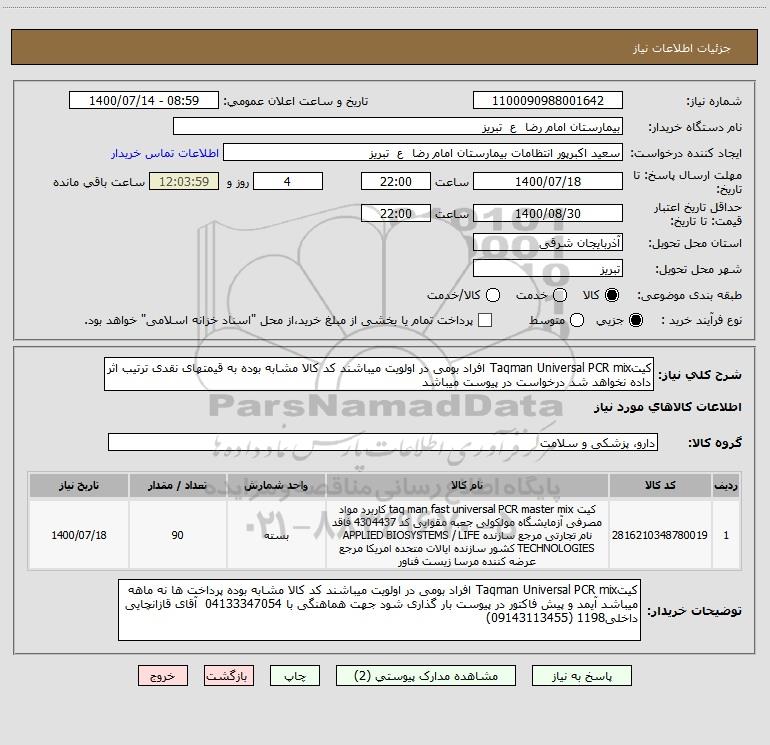Click the استان محل تحویل label
Viewport: 770px width, 745px height.
click(x=695, y=243)
